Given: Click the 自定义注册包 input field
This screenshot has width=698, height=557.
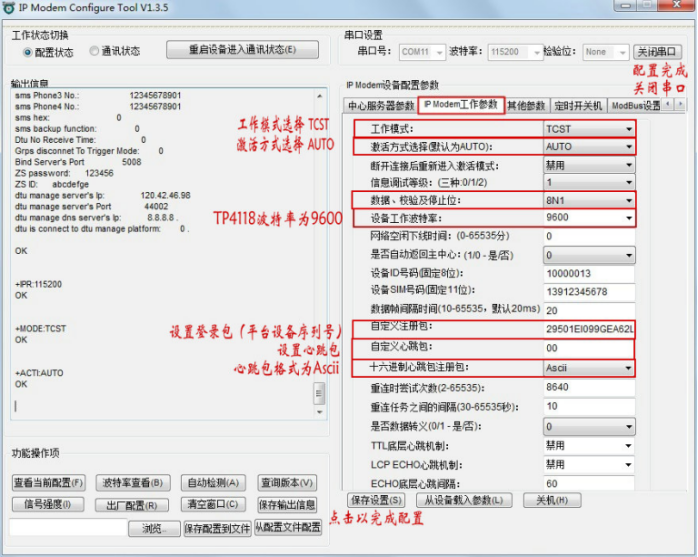Looking at the screenshot, I should [x=588, y=328].
